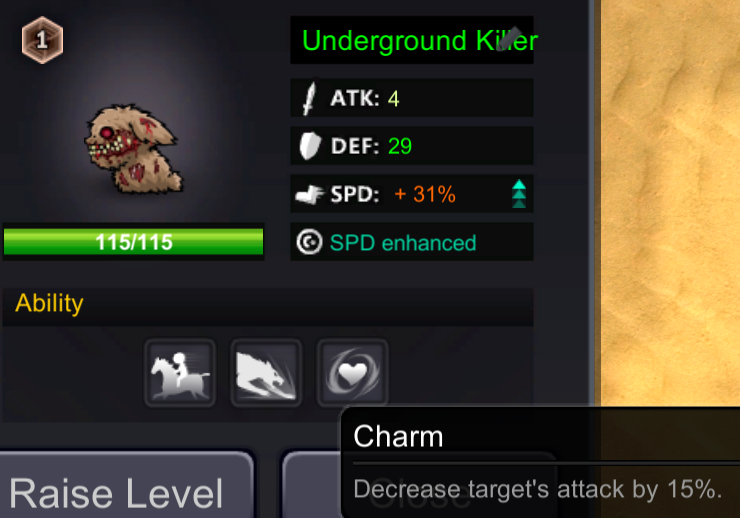The height and width of the screenshot is (518, 740).
Task: Click the pencil edit icon beside name
Action: (510, 38)
